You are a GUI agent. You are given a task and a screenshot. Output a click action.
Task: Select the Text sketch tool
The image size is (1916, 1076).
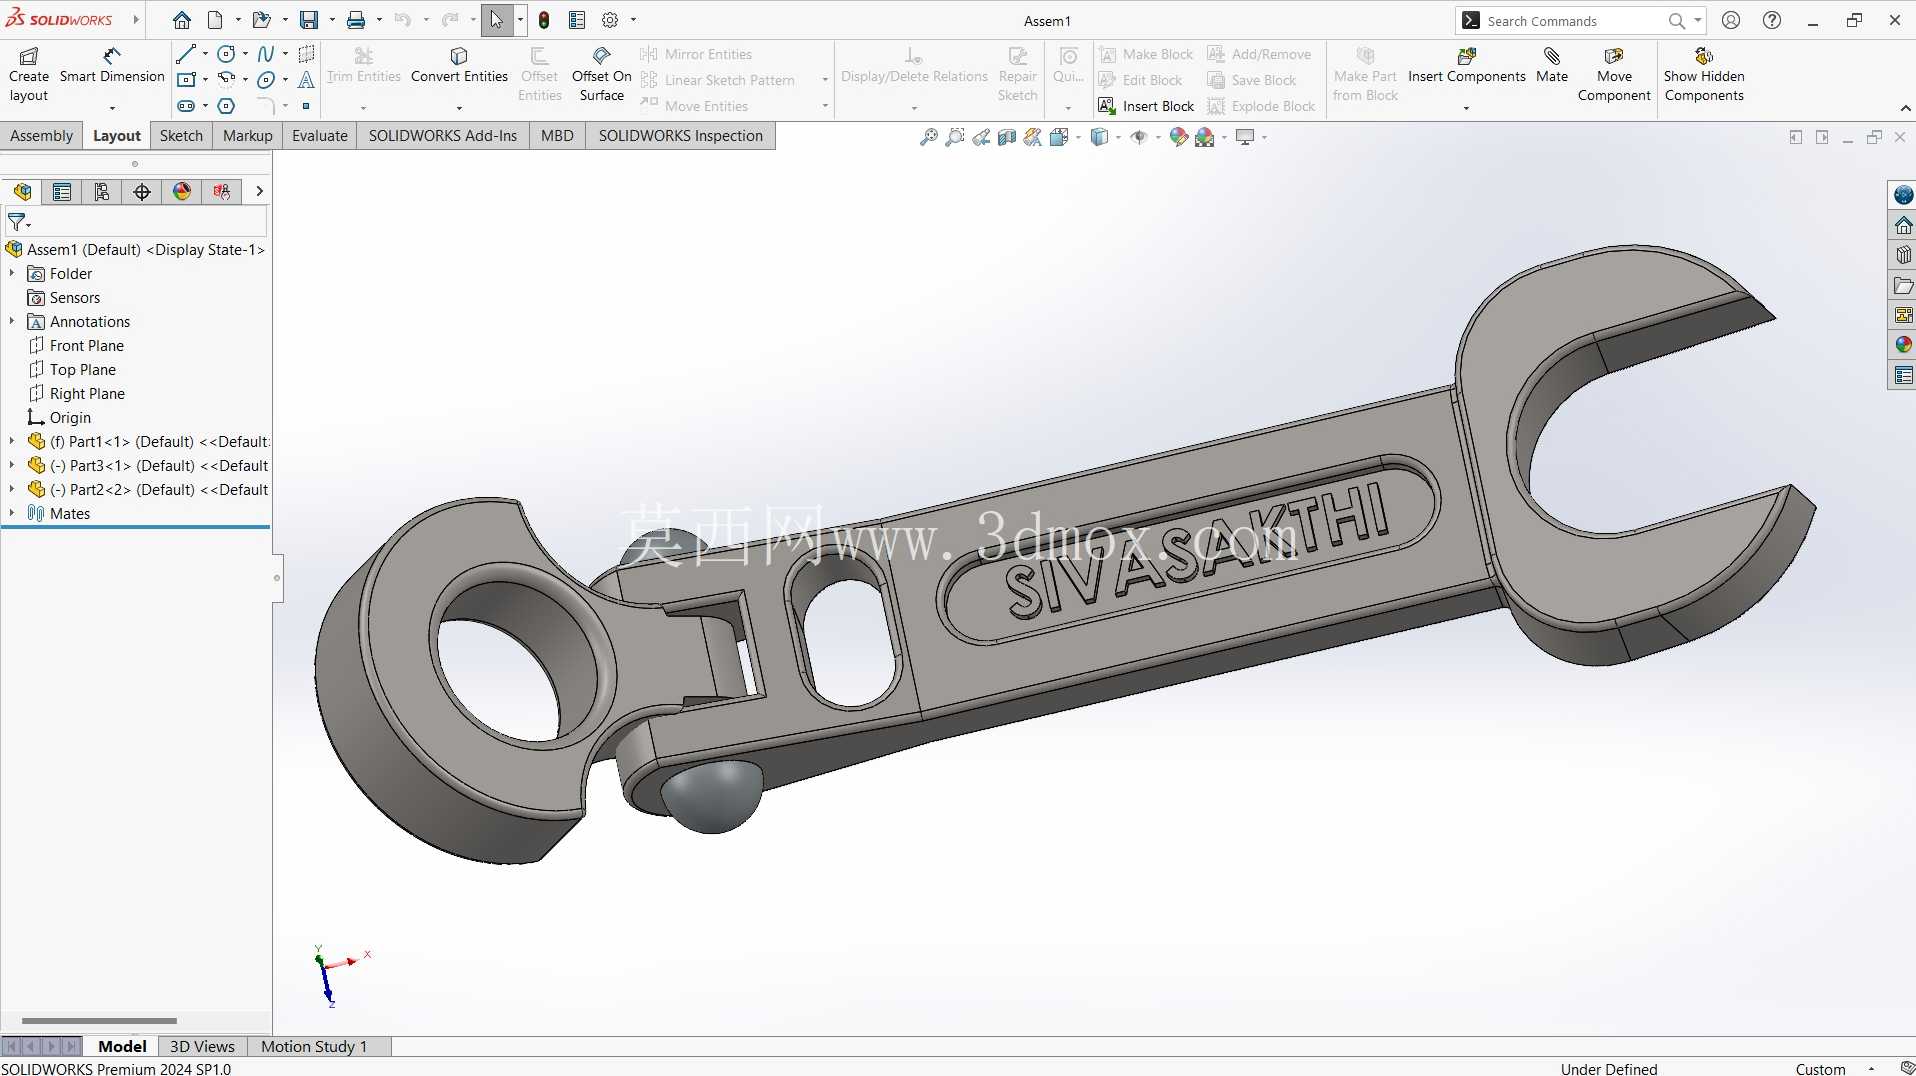(306, 80)
